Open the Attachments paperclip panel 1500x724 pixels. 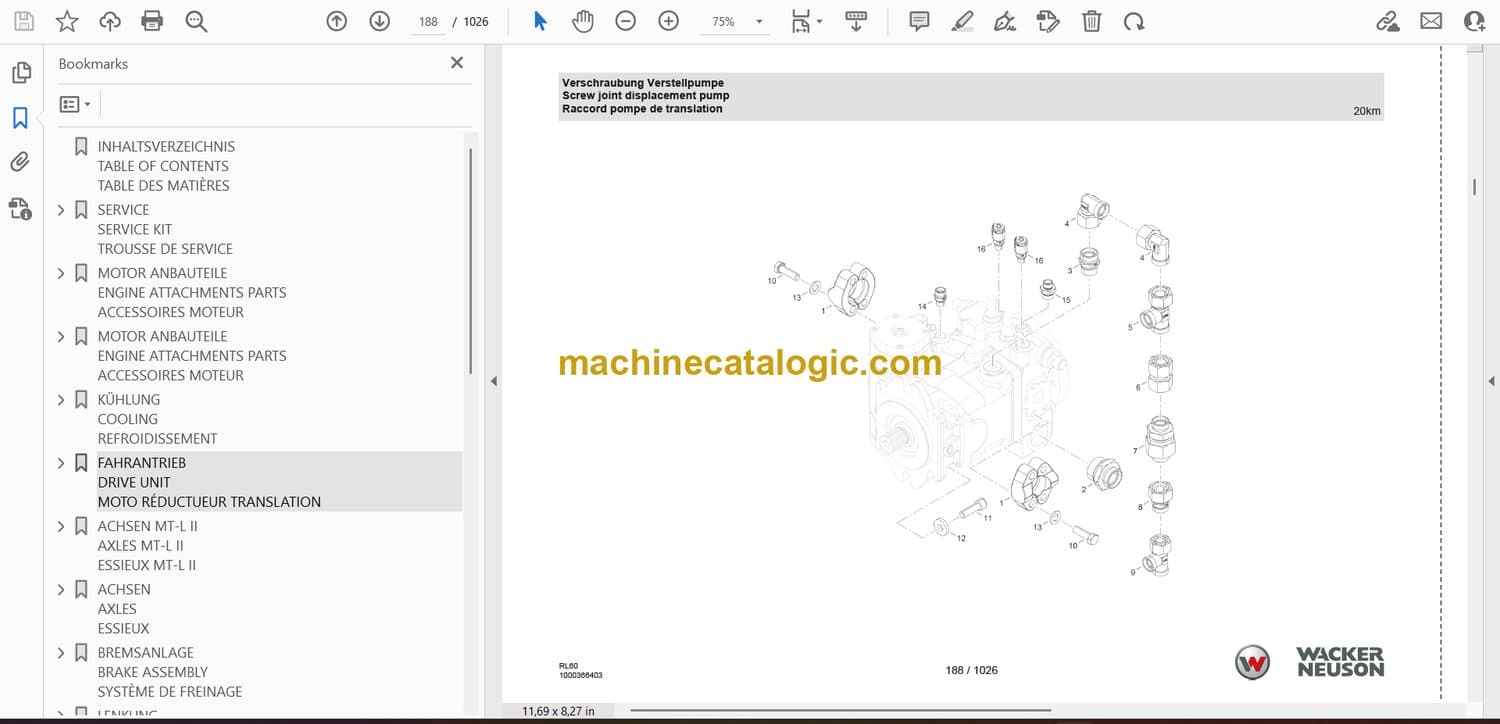coord(20,162)
